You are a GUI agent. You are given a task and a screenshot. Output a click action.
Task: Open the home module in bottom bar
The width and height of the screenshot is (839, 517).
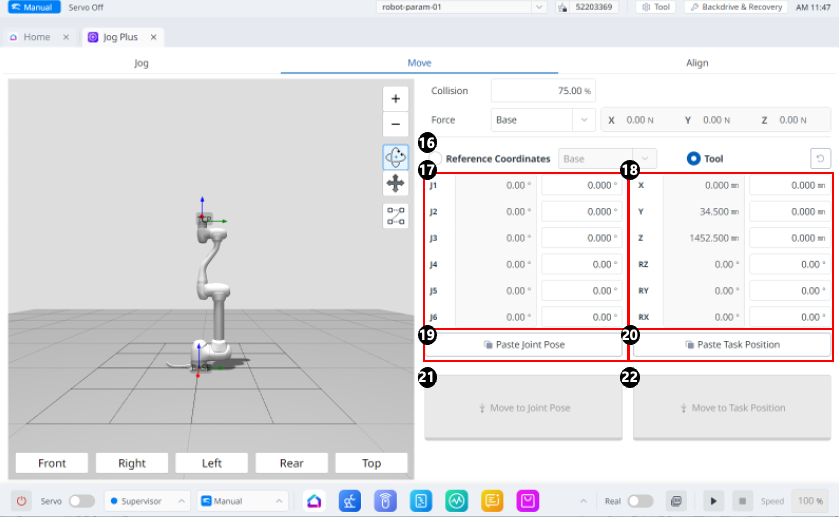[314, 500]
